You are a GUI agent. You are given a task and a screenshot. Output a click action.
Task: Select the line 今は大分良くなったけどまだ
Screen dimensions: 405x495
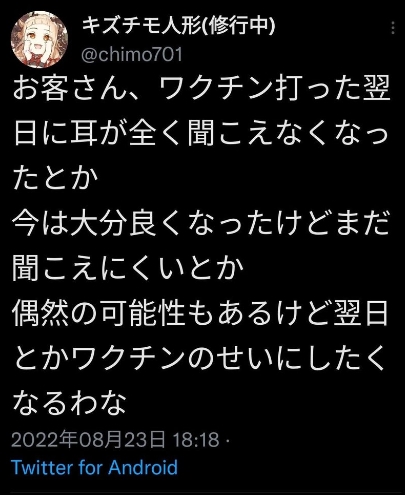click(x=201, y=223)
